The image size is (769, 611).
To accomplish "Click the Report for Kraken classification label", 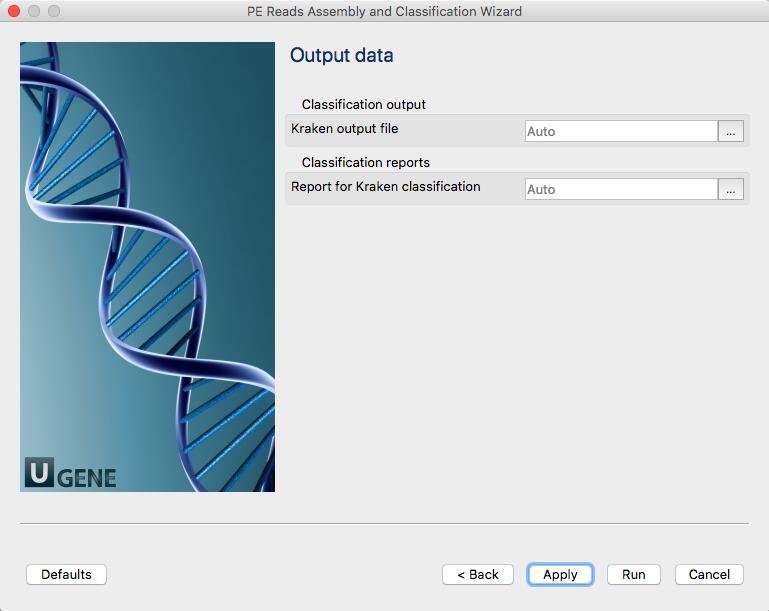I will click(385, 186).
